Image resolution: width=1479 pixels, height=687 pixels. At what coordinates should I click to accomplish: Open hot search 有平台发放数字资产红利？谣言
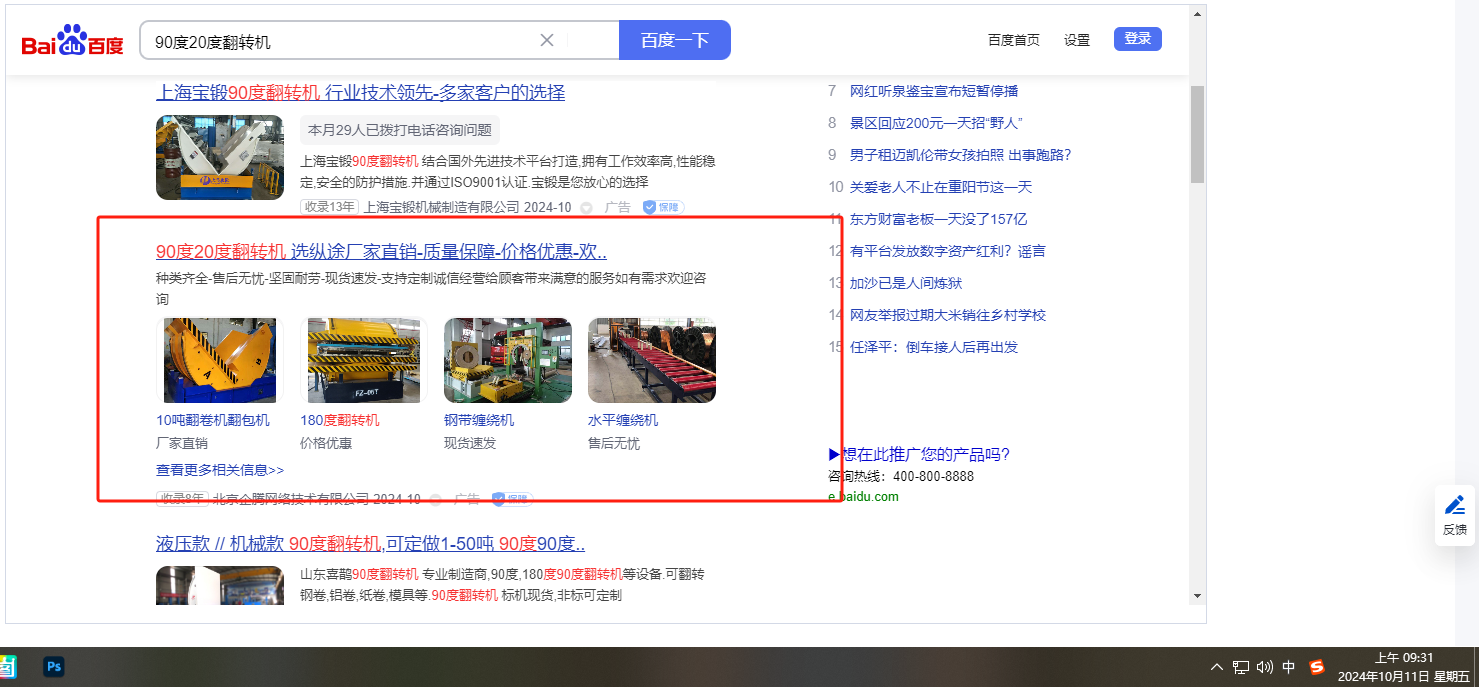948,251
